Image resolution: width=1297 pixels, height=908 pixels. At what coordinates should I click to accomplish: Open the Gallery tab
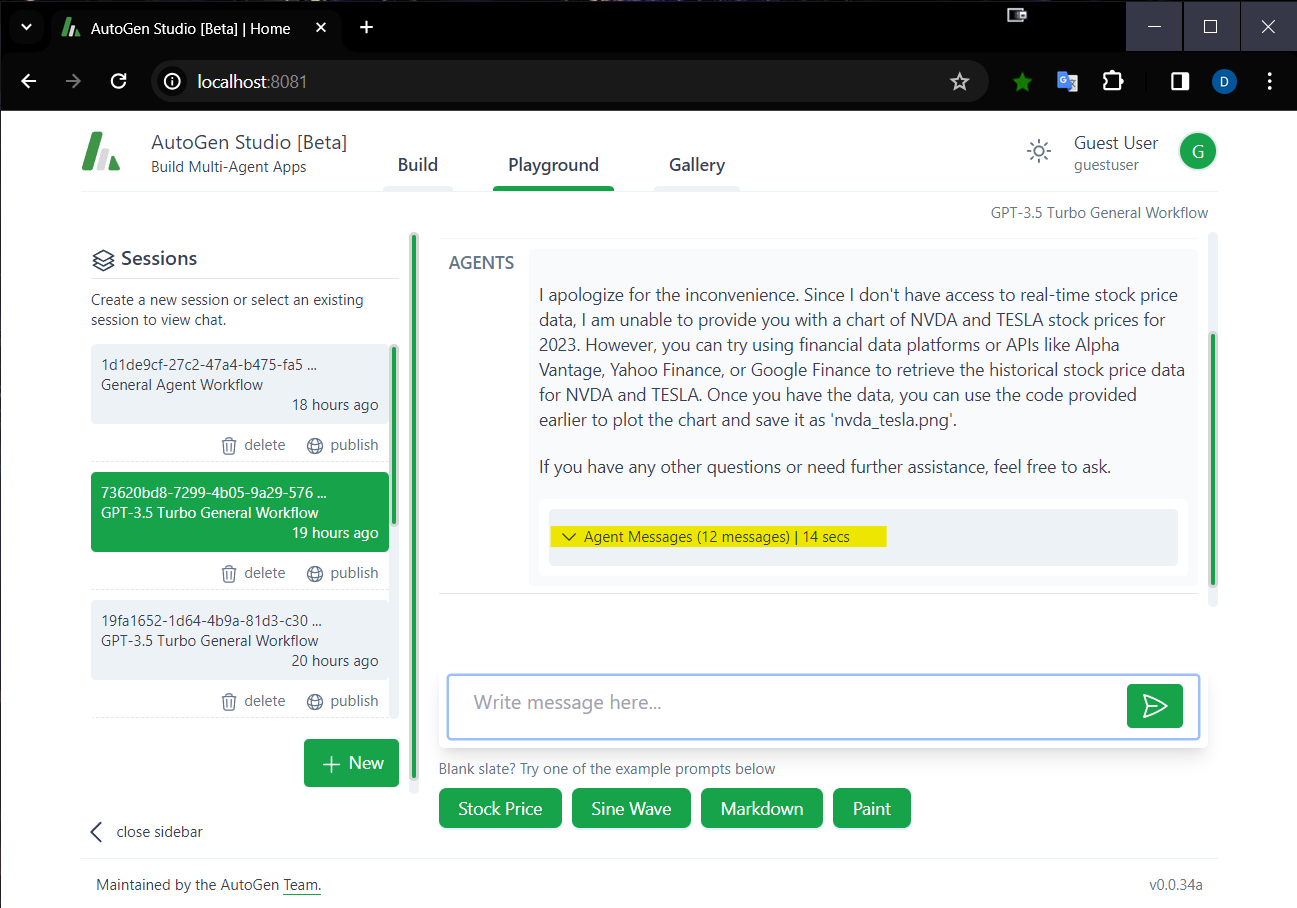696,164
